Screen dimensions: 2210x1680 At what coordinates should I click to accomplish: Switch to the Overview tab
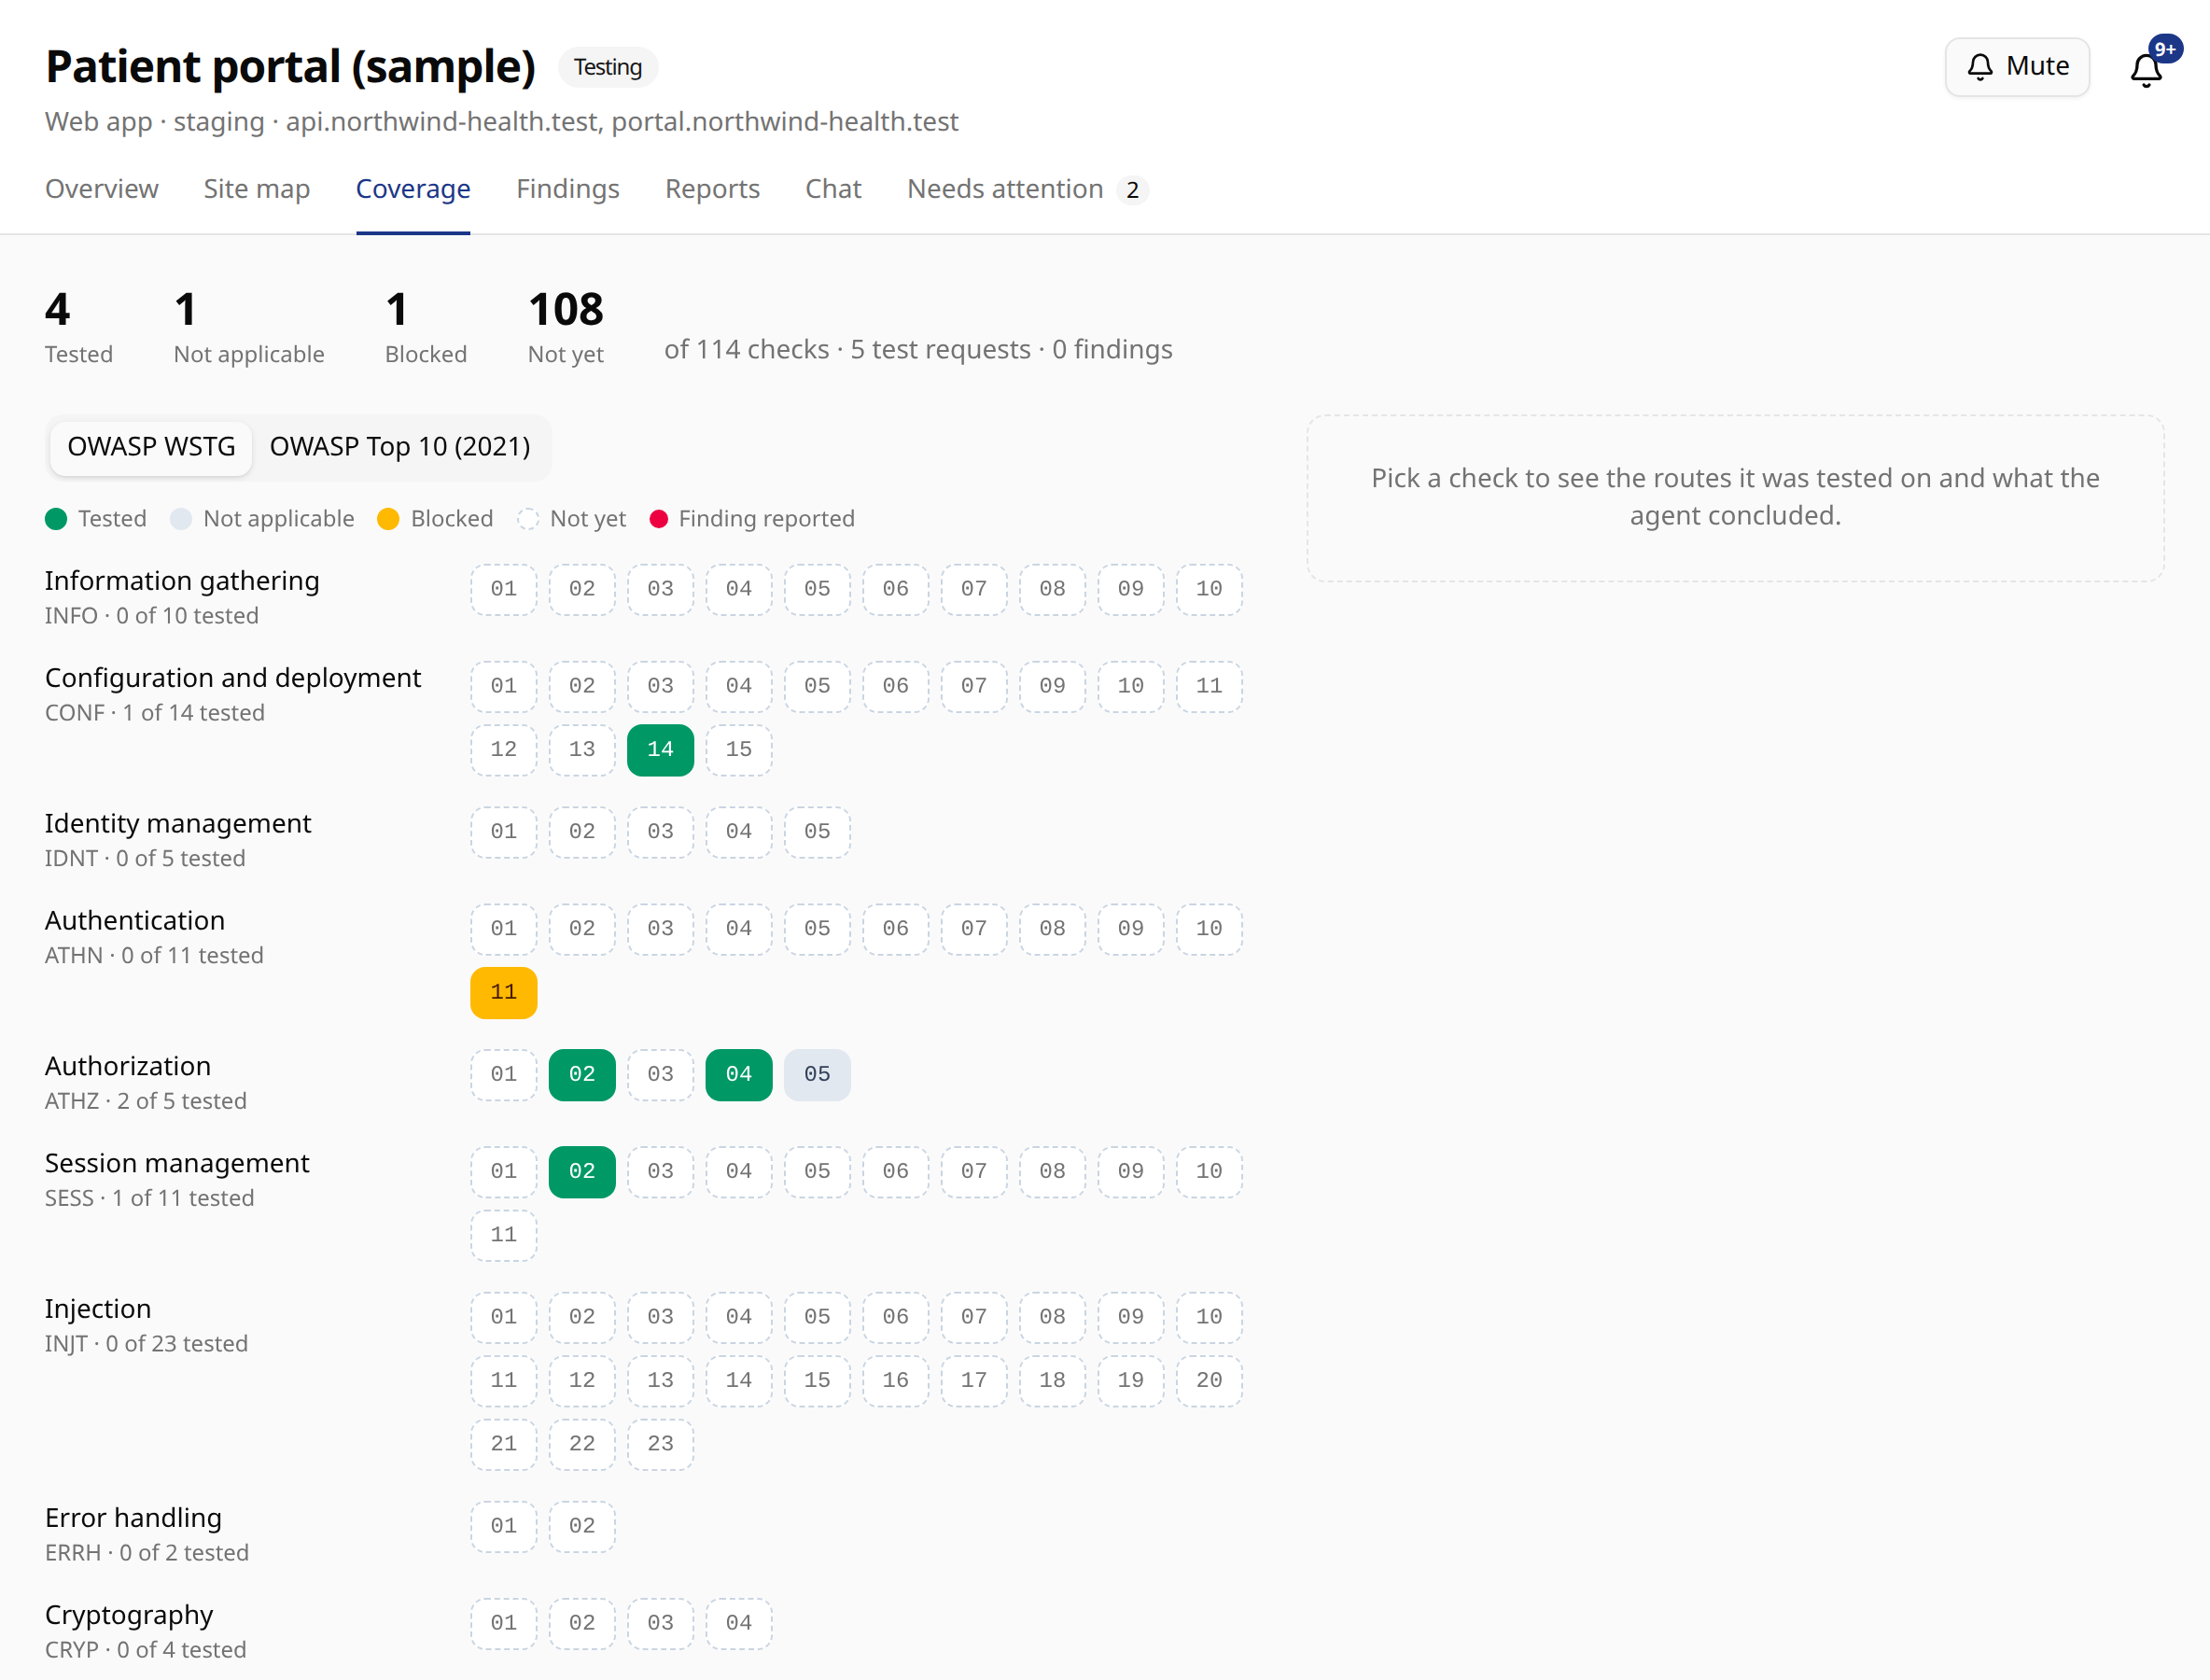[102, 189]
